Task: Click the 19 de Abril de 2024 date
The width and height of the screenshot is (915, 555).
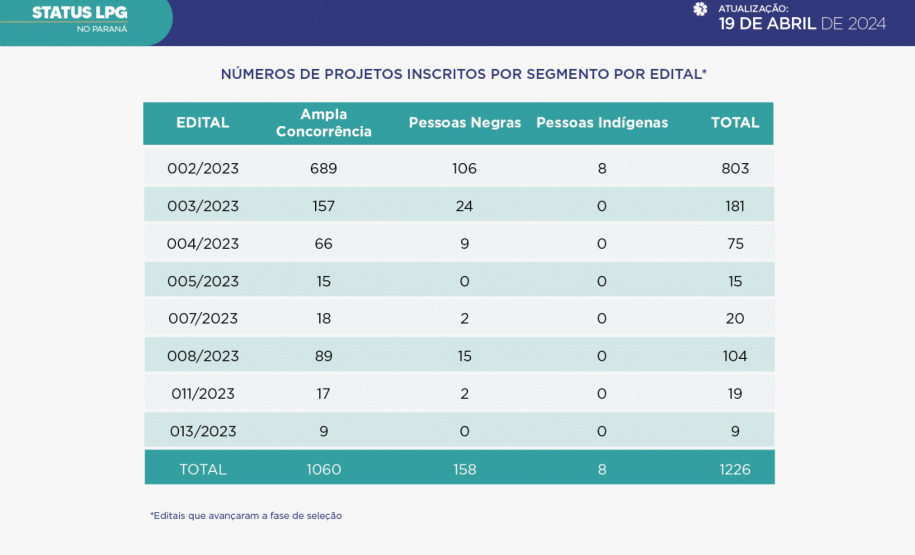Action: pos(802,24)
